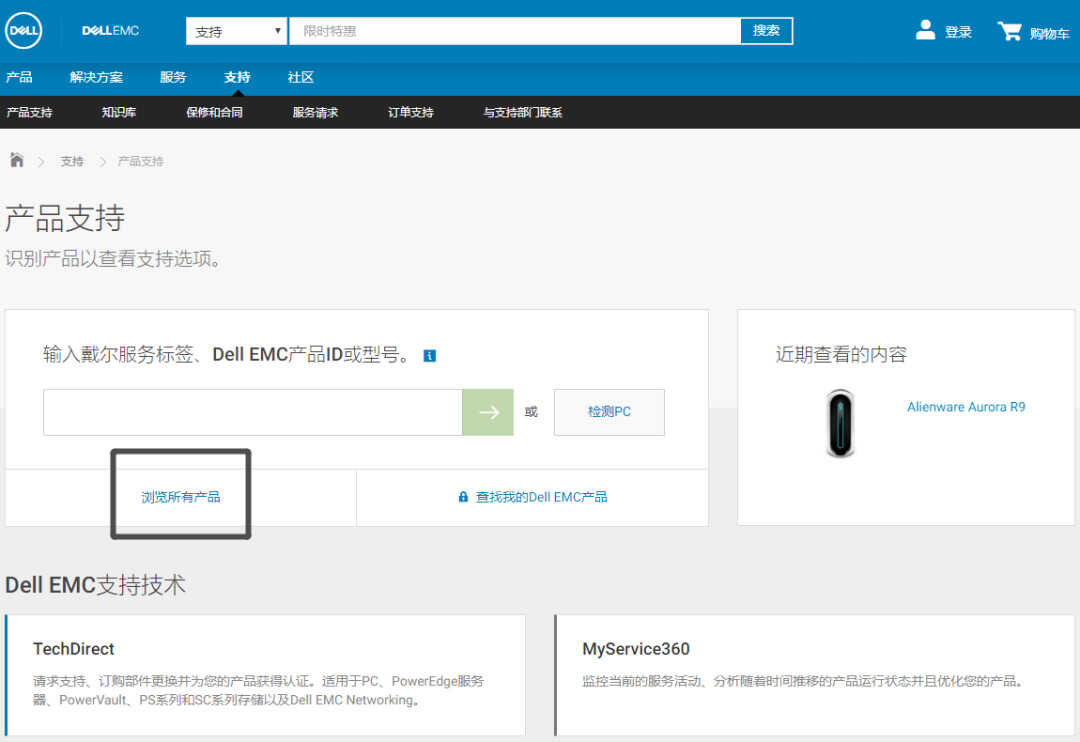The height and width of the screenshot is (742, 1080).
Task: Click the round Dell logo icon
Action: [x=23, y=30]
